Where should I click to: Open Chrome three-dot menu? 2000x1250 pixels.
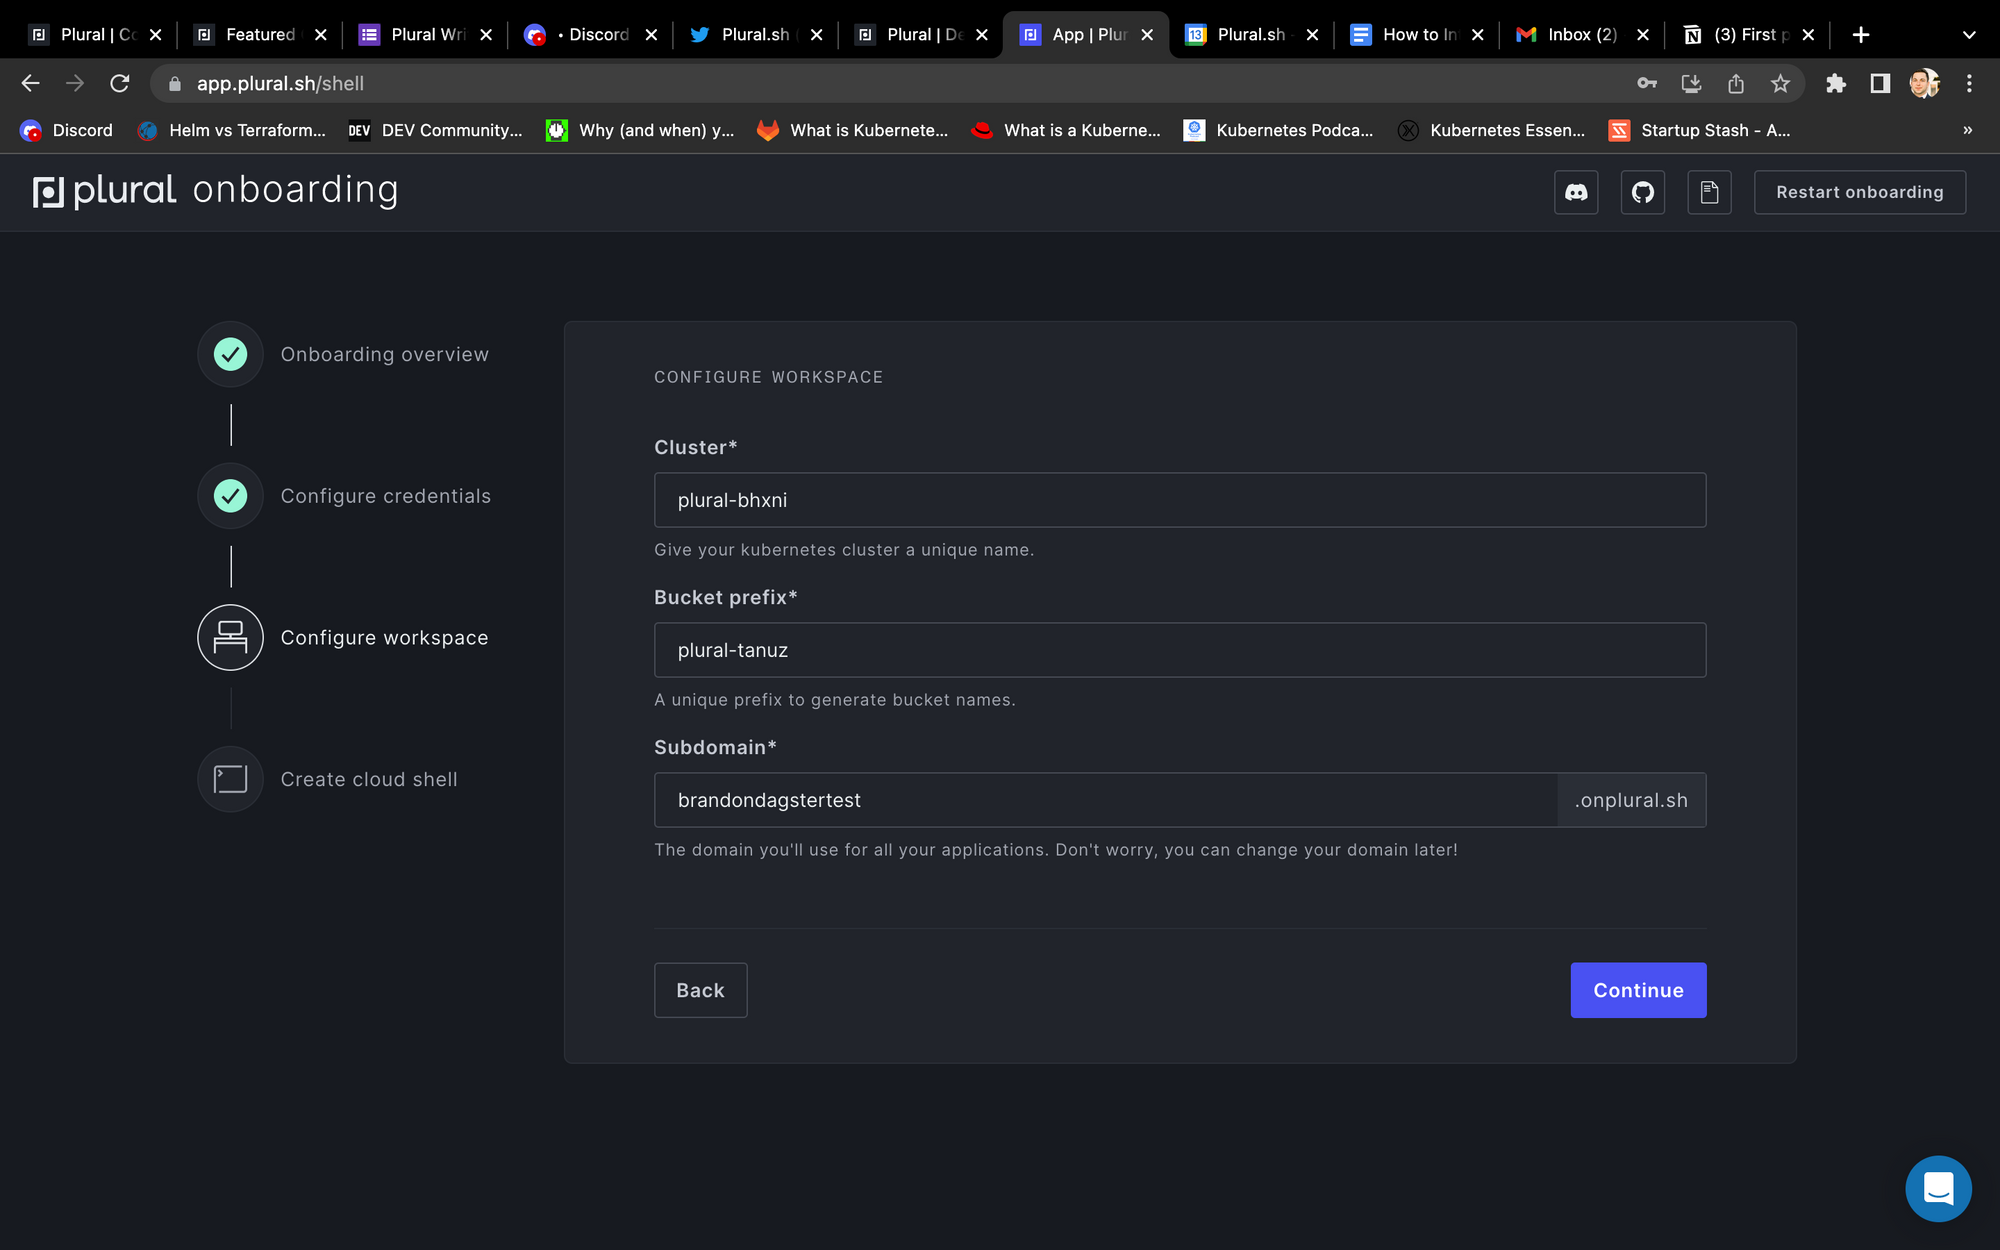[1969, 84]
